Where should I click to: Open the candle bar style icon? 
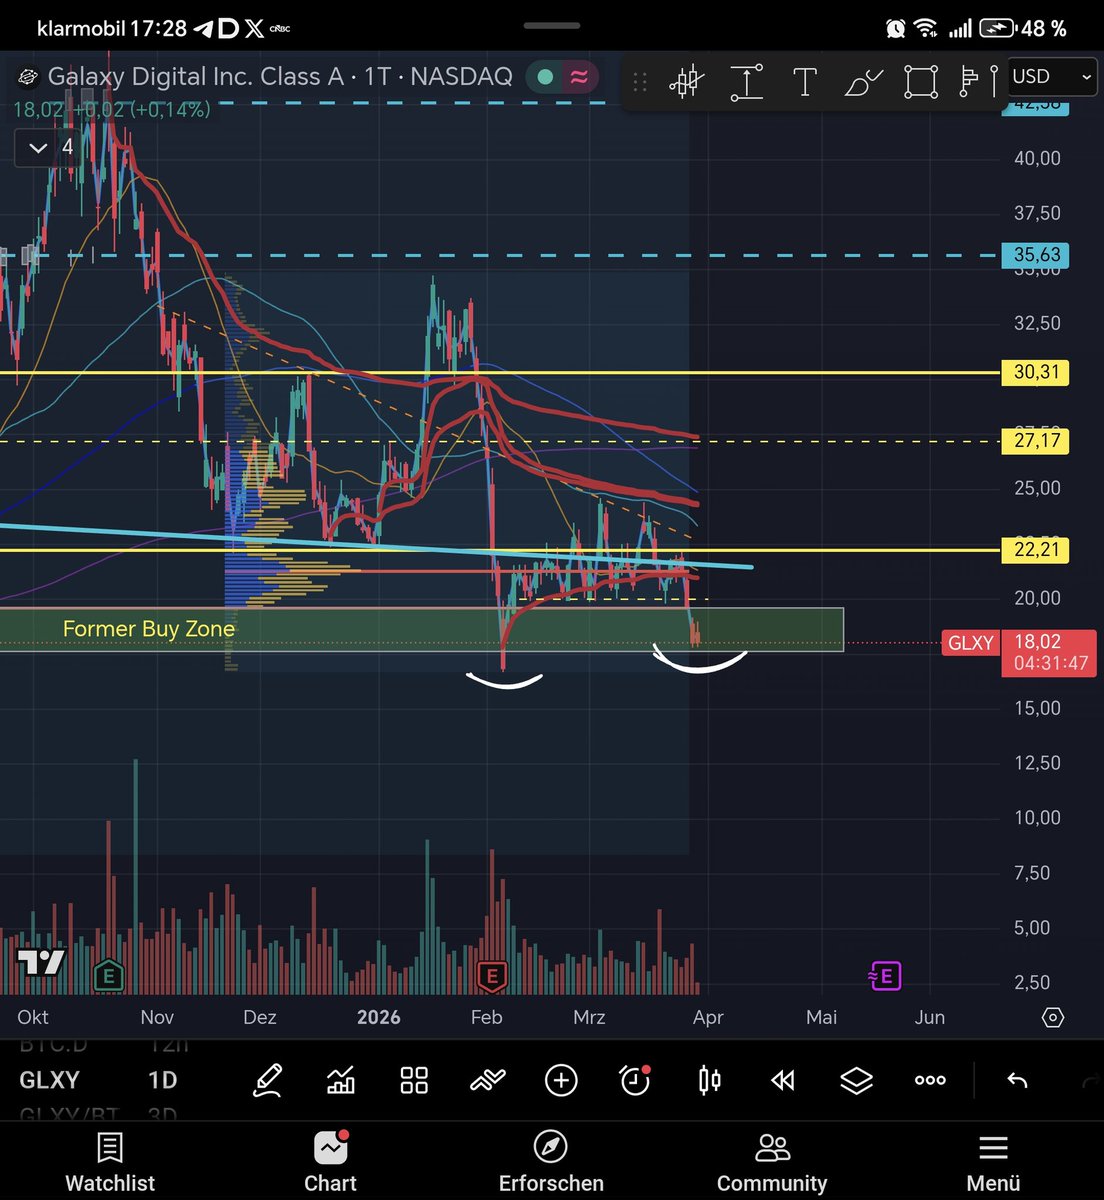tap(710, 1080)
